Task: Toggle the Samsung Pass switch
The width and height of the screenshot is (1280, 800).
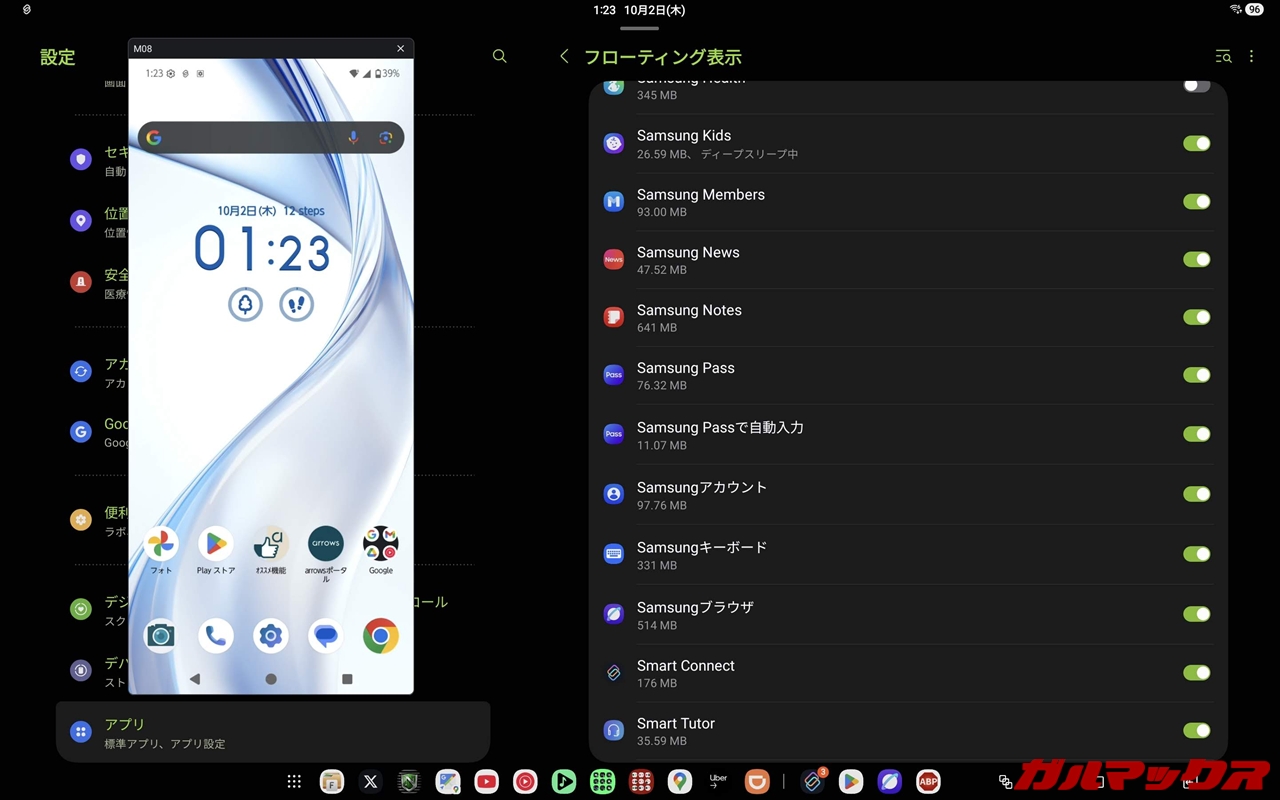Action: 1196,376
